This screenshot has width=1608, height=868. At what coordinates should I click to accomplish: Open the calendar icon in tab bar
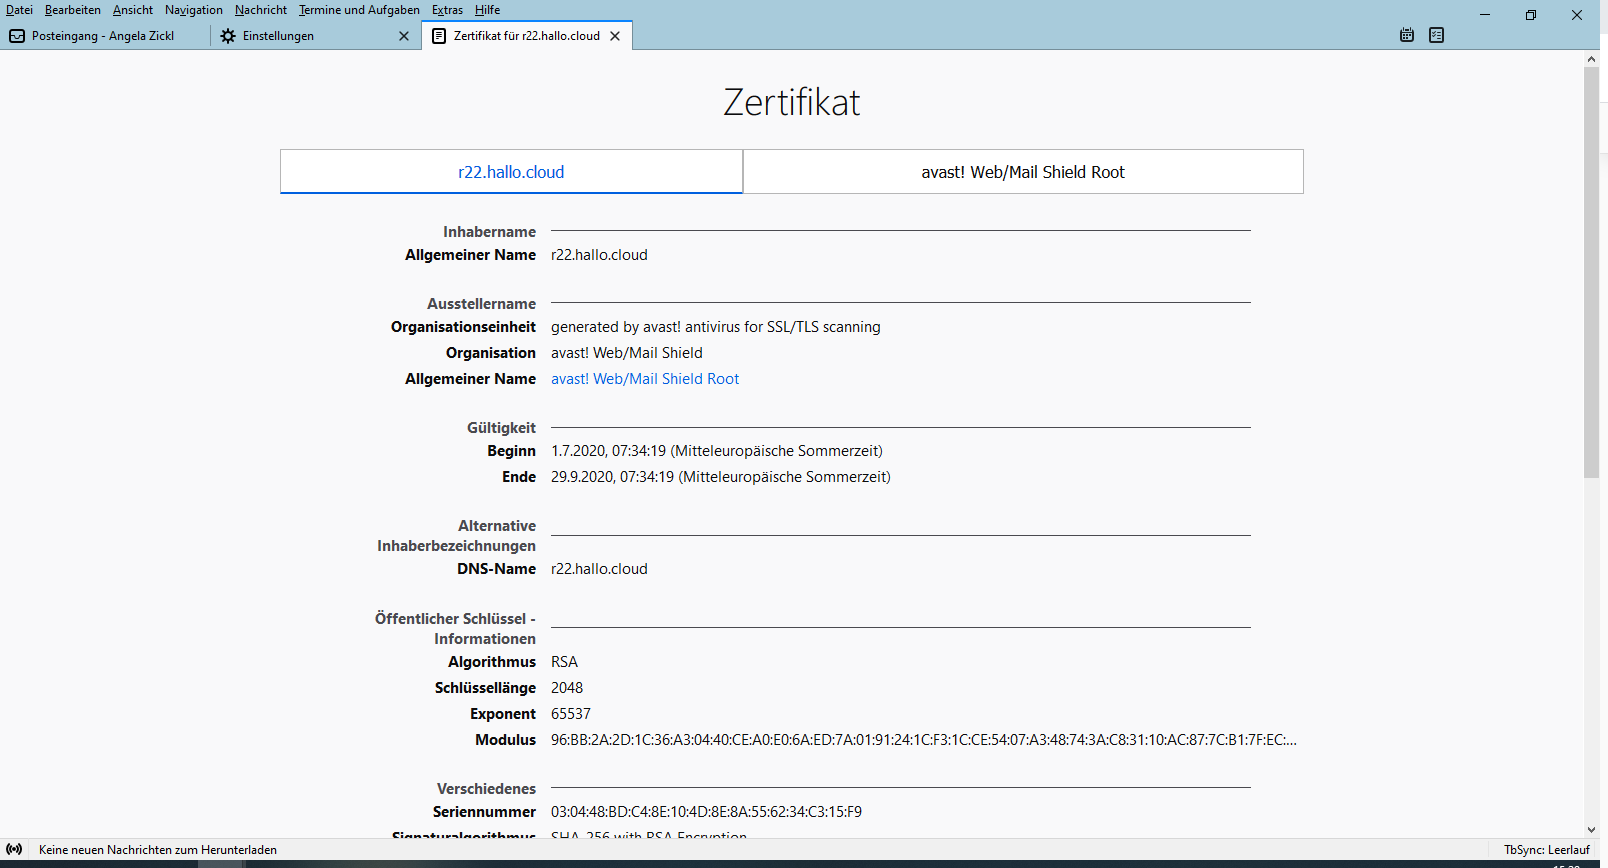[1407, 35]
